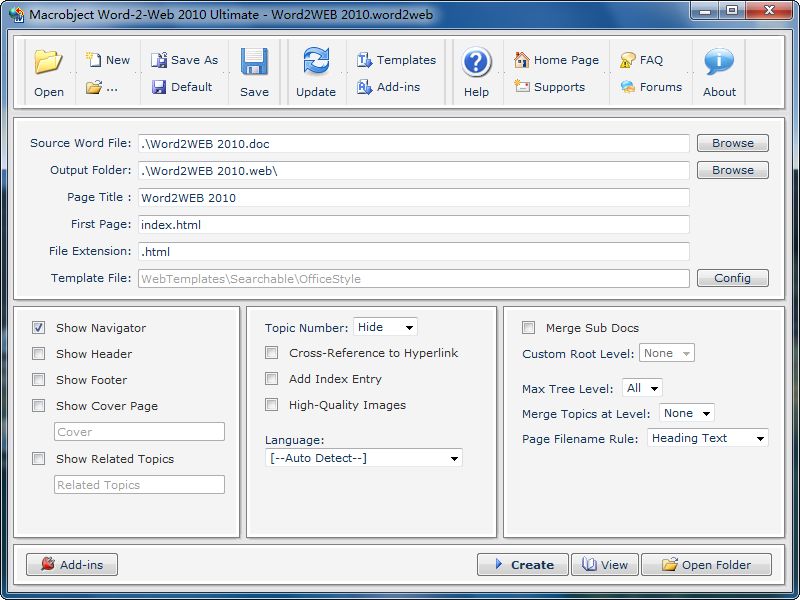
Task: Click the Create button
Action: tap(522, 564)
